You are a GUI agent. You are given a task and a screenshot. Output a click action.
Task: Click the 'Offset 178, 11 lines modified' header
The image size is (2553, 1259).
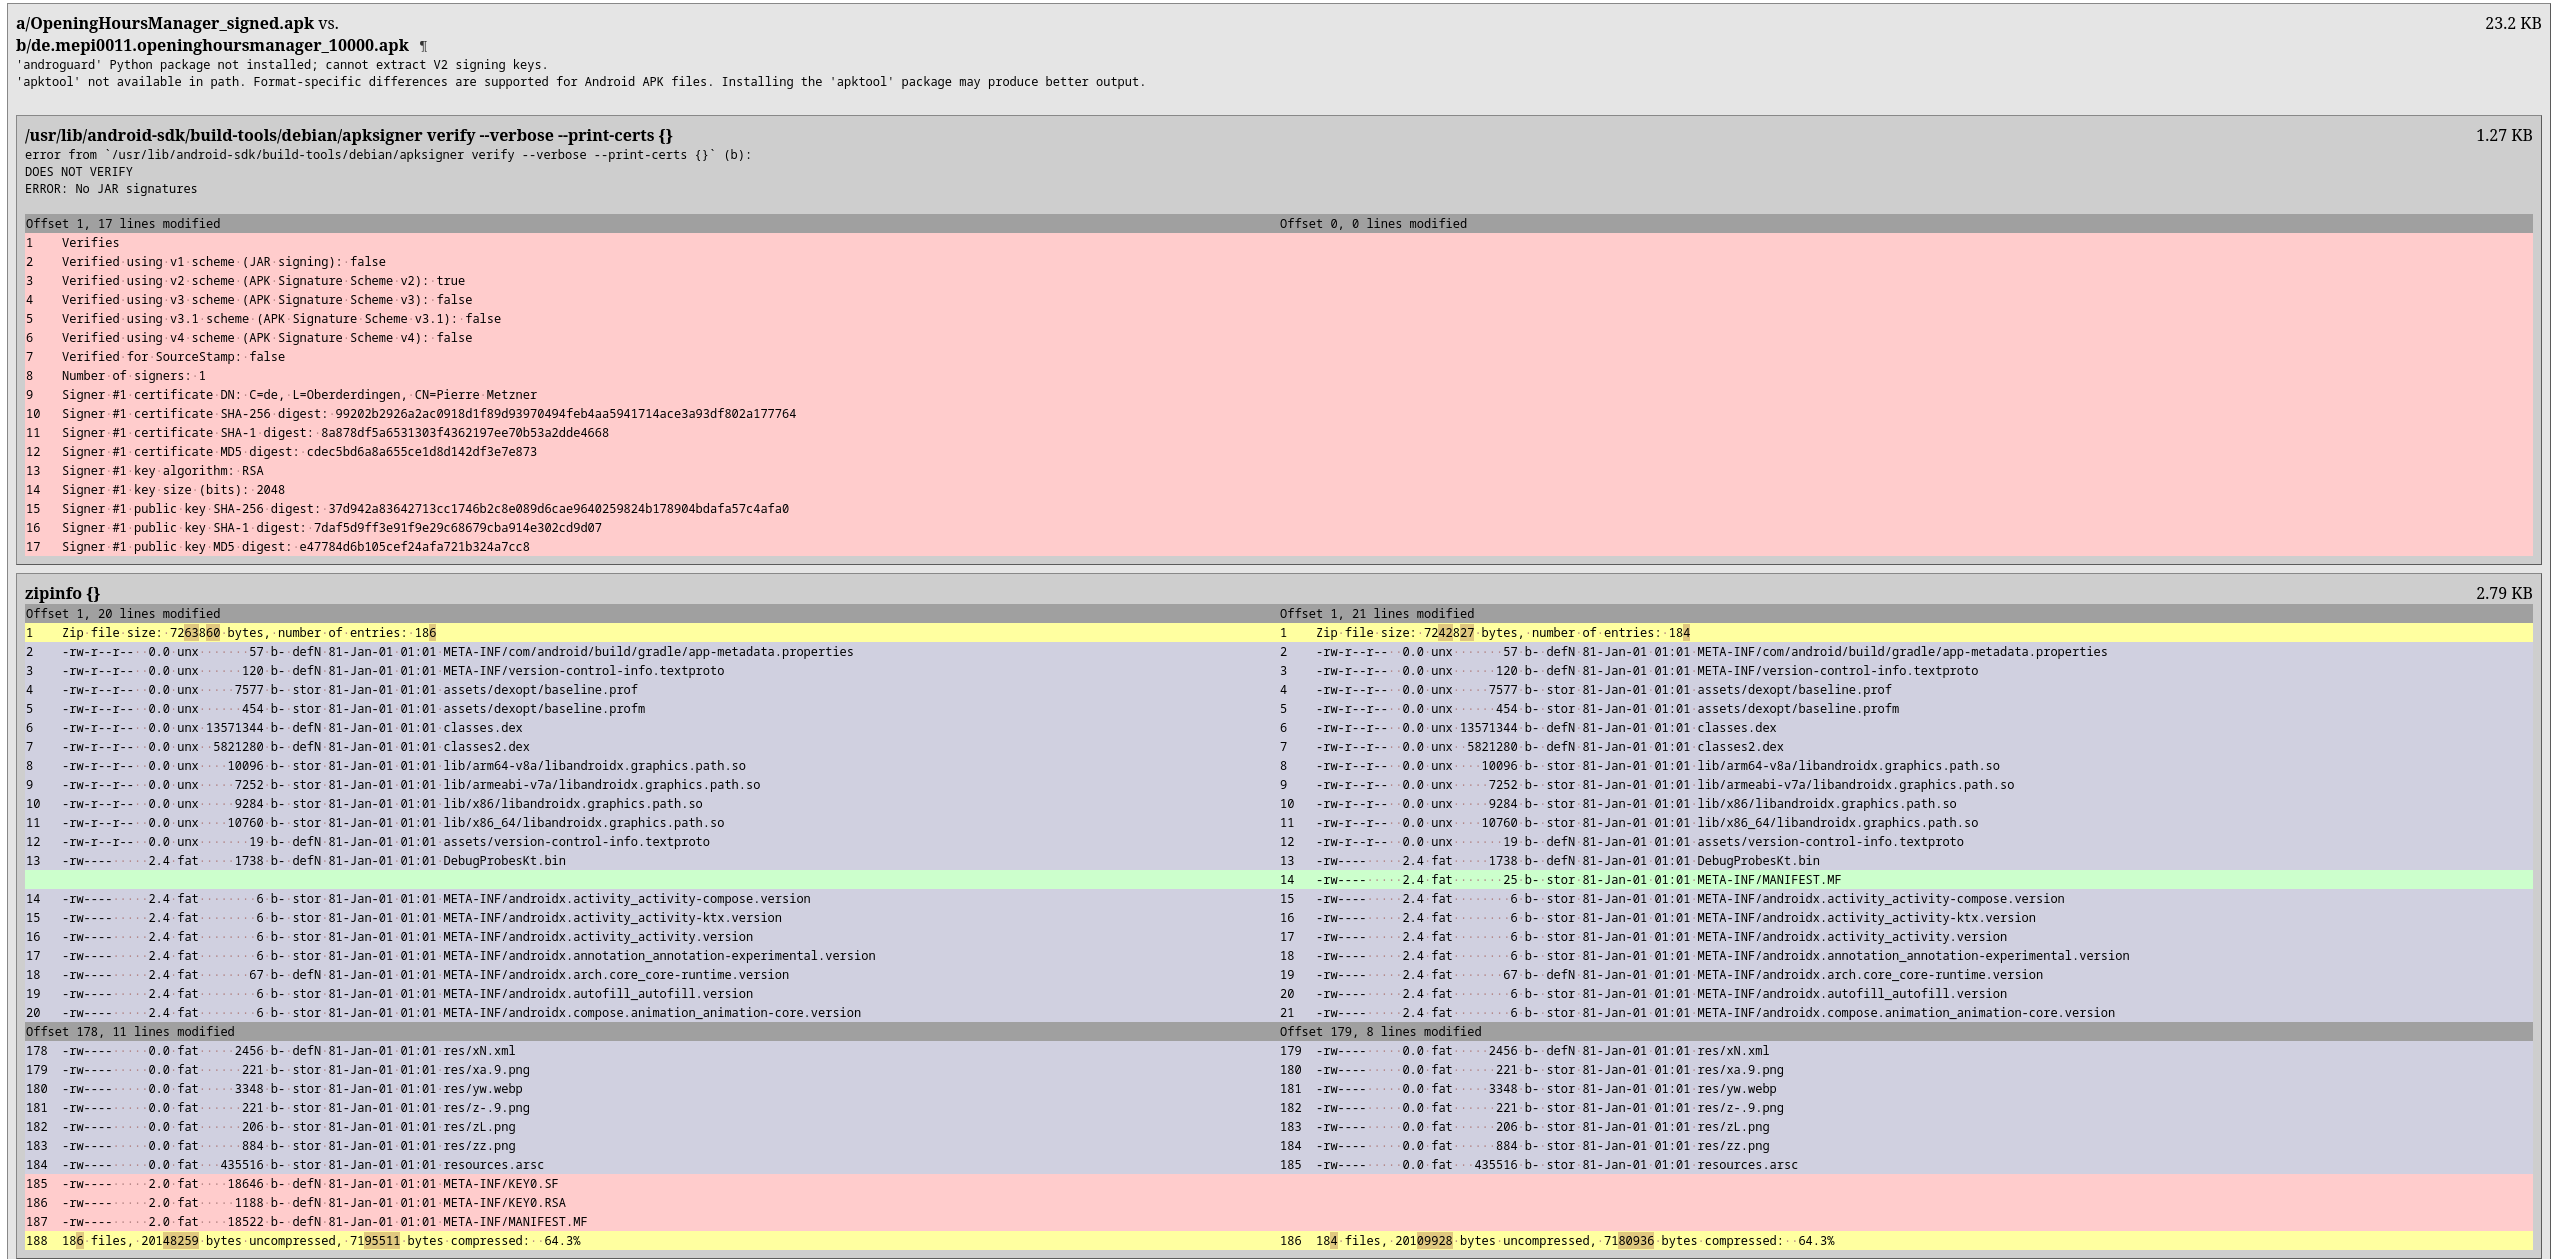click(x=130, y=1032)
